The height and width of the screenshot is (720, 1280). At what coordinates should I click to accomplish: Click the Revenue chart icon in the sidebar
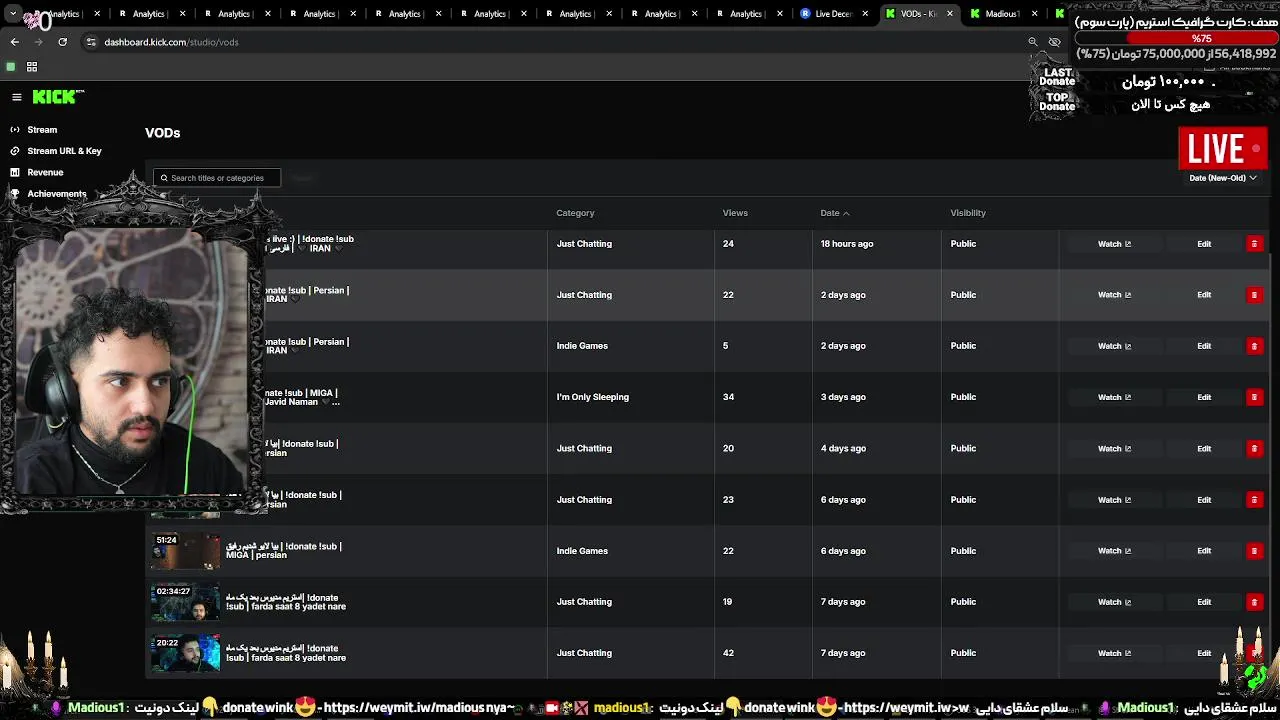coord(15,172)
